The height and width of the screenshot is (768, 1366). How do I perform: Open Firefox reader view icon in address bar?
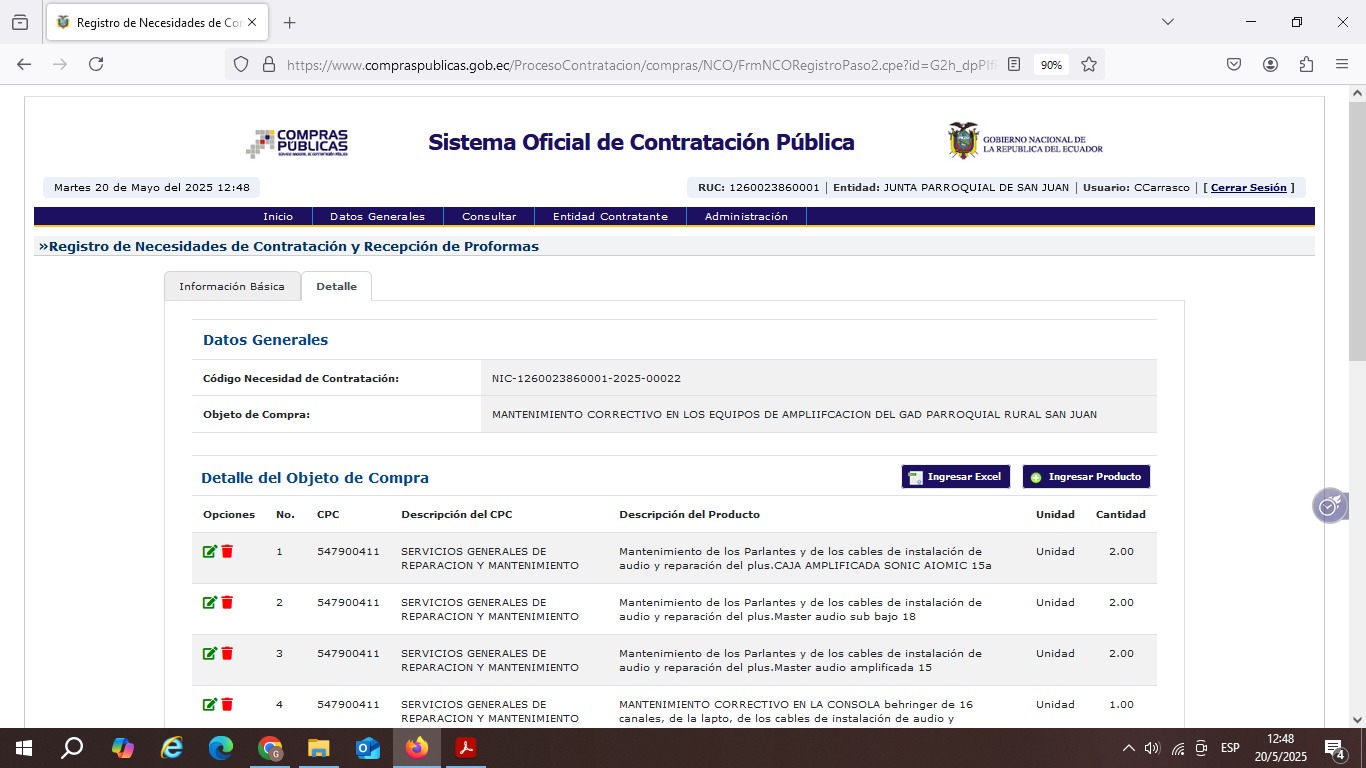click(1014, 64)
